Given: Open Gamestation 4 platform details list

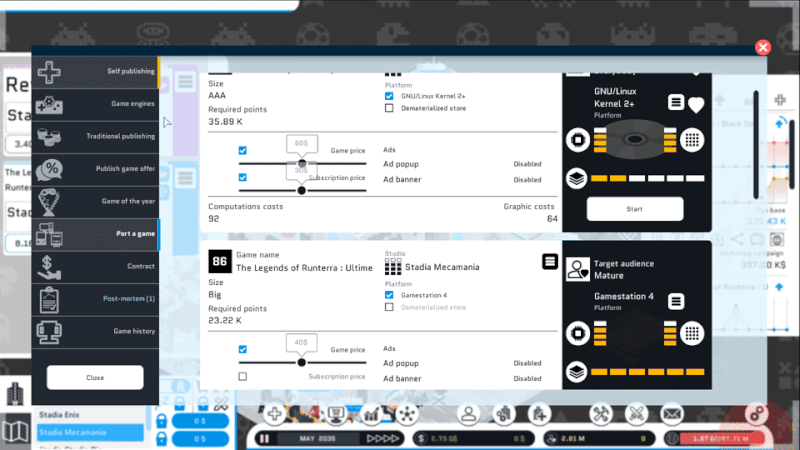Looking at the screenshot, I should (676, 302).
